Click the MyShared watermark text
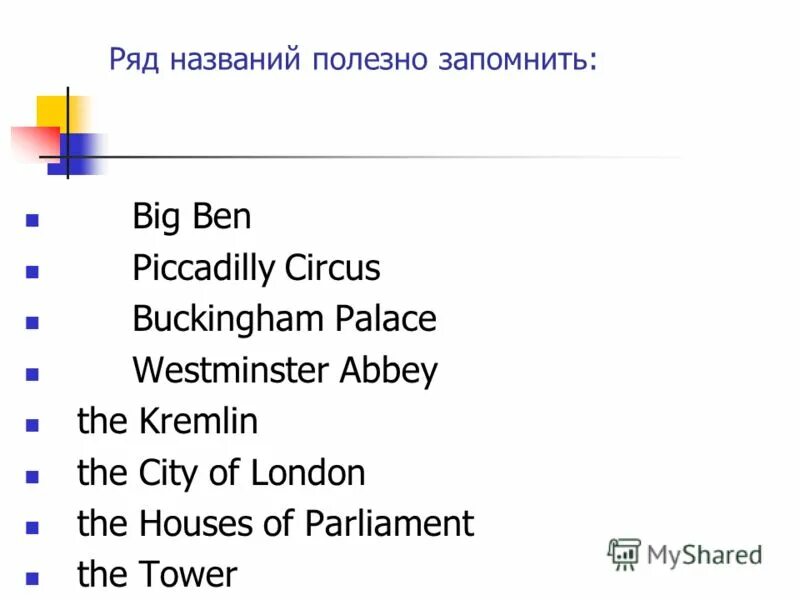The width and height of the screenshot is (800, 600). [704, 555]
